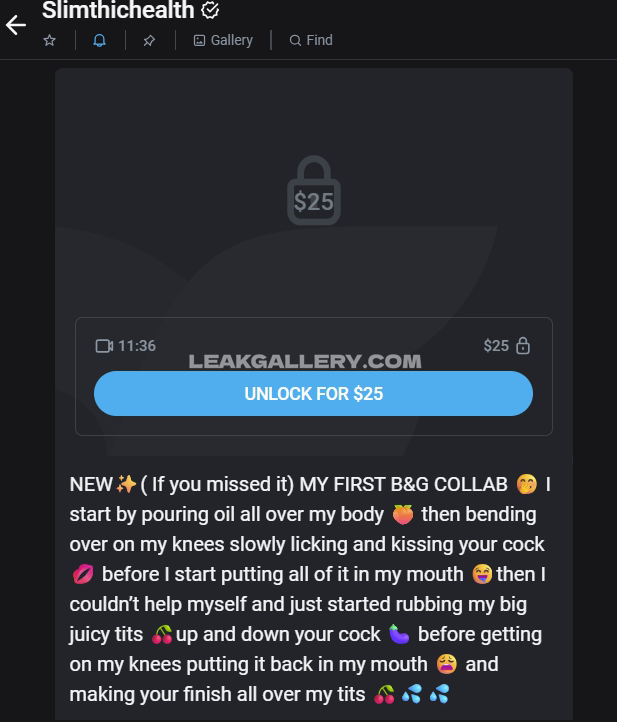Click the 11:36 video duration label
The height and width of the screenshot is (722, 617).
pyautogui.click(x=137, y=346)
